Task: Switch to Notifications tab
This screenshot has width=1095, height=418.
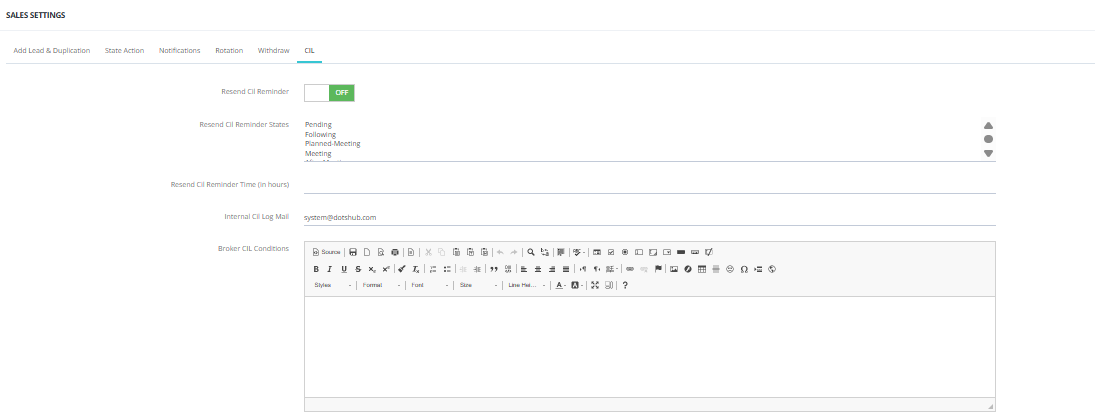Action: (x=179, y=50)
